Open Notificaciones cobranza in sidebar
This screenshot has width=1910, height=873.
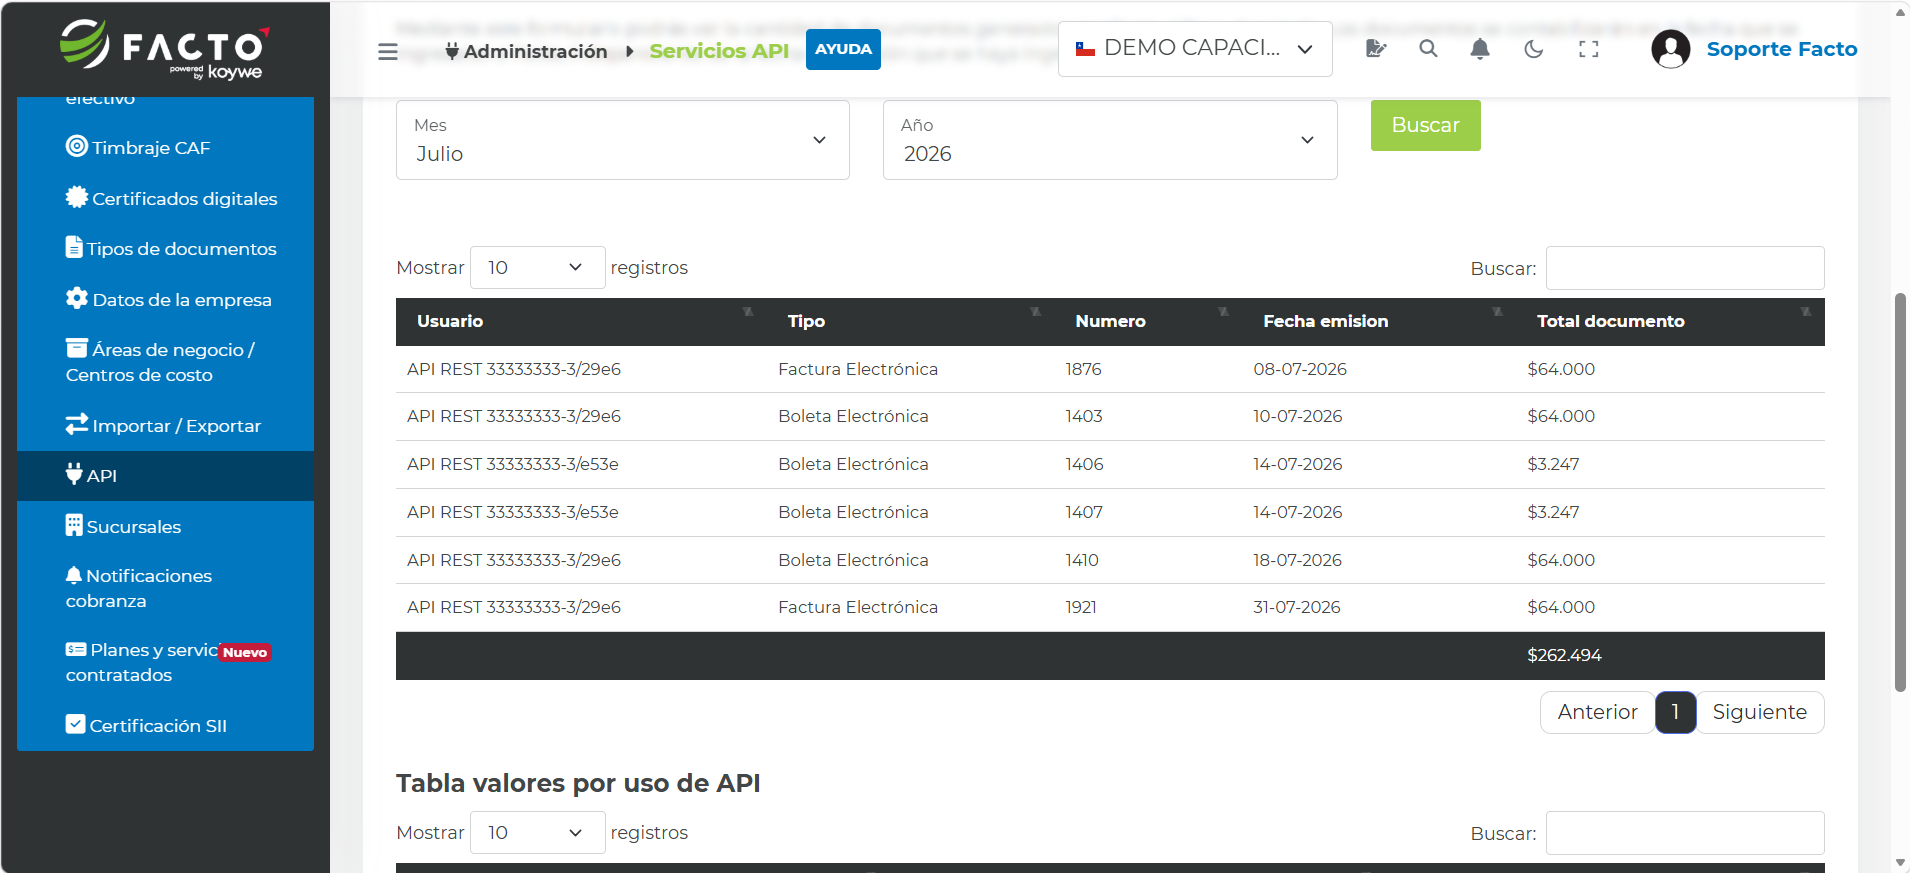click(139, 588)
